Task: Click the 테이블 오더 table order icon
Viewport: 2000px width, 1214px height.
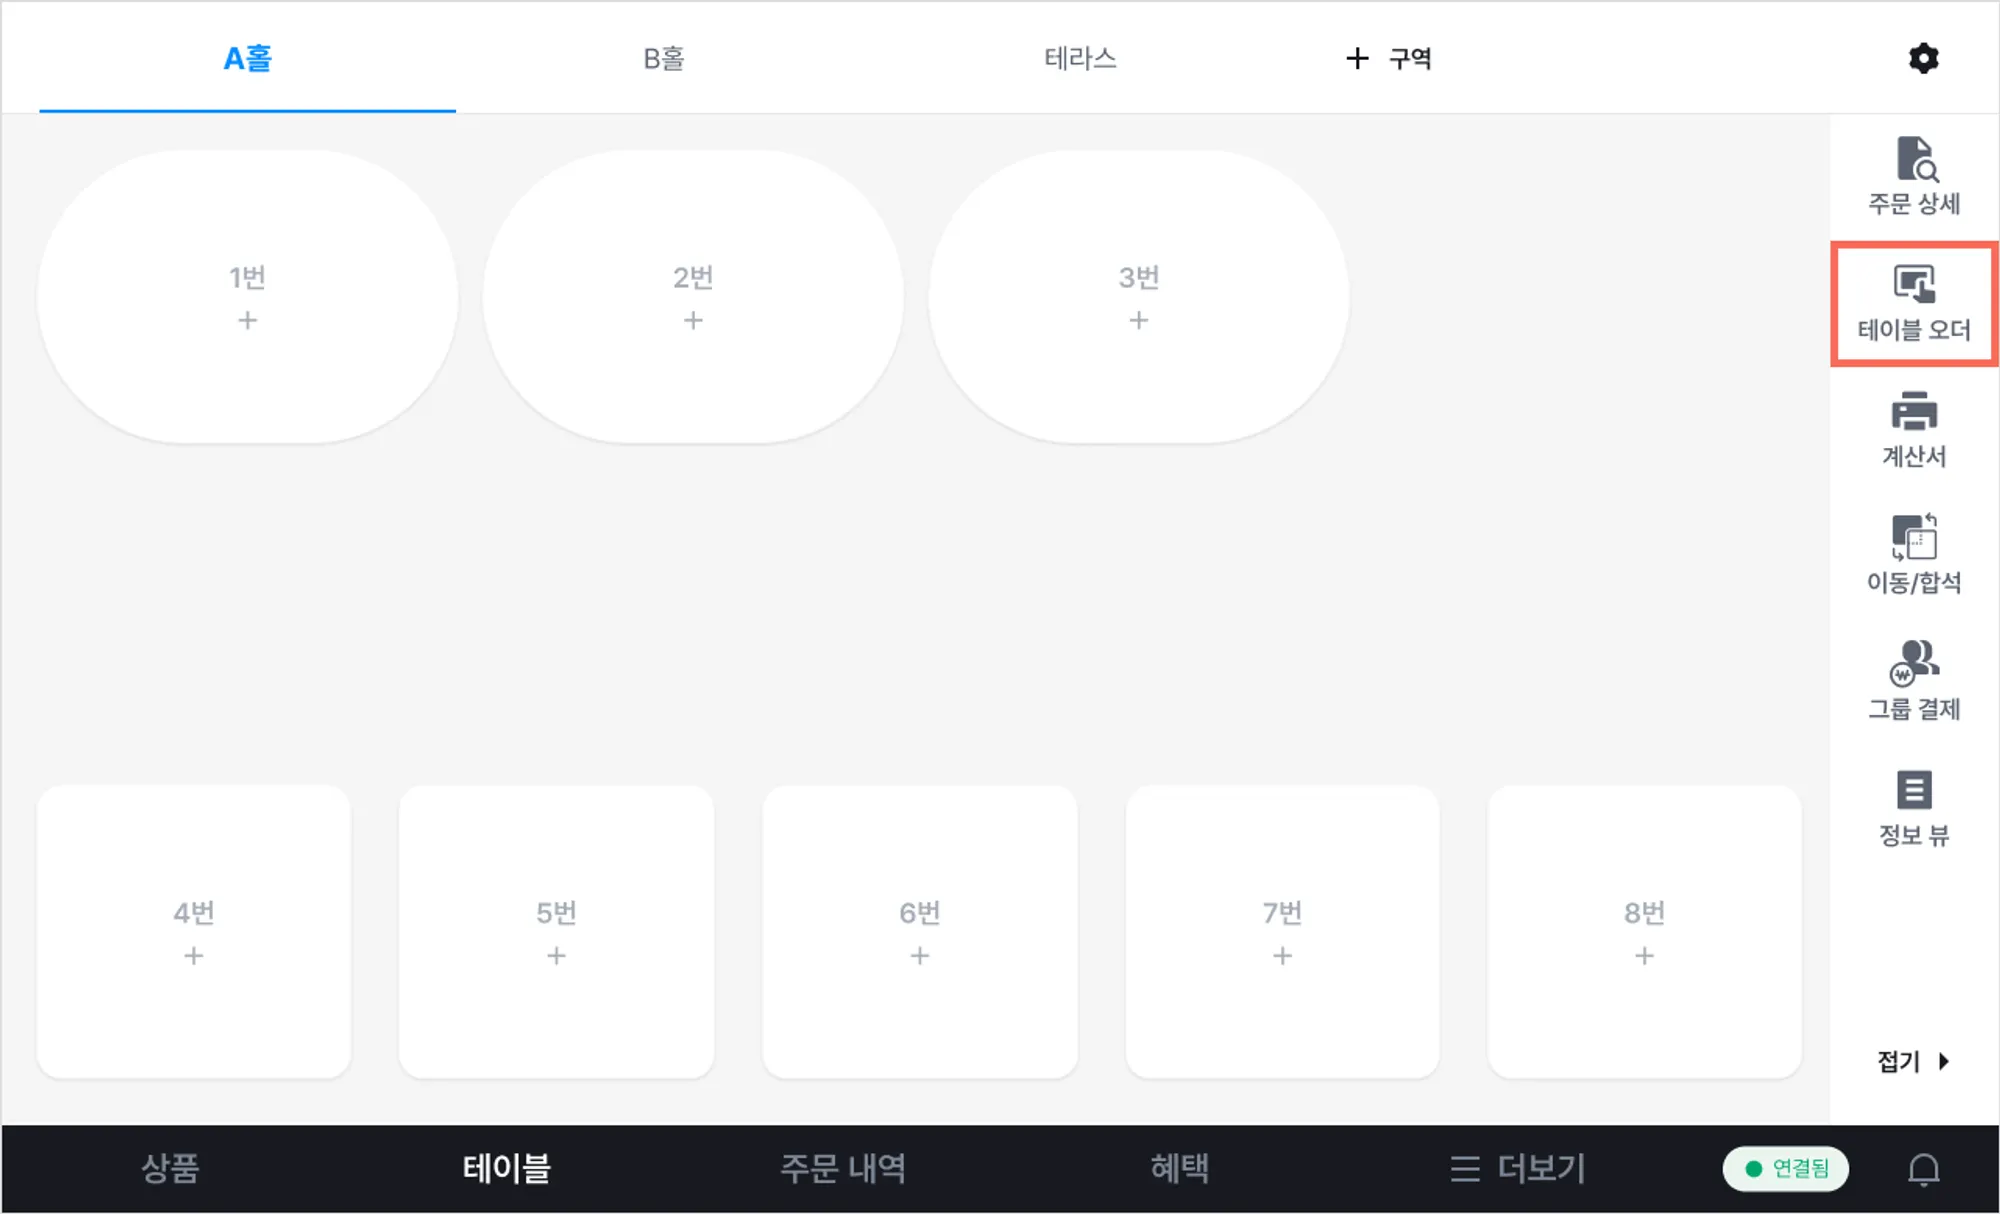Action: (1914, 303)
